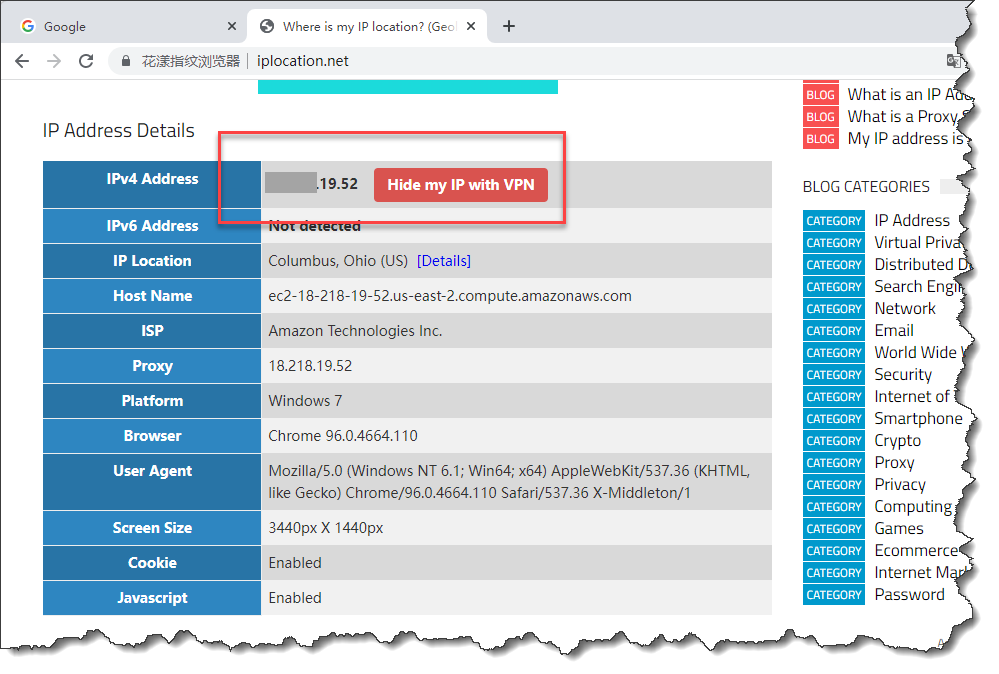Click the IP Address Details heading
This screenshot has height=674, width=999.
click(x=119, y=131)
